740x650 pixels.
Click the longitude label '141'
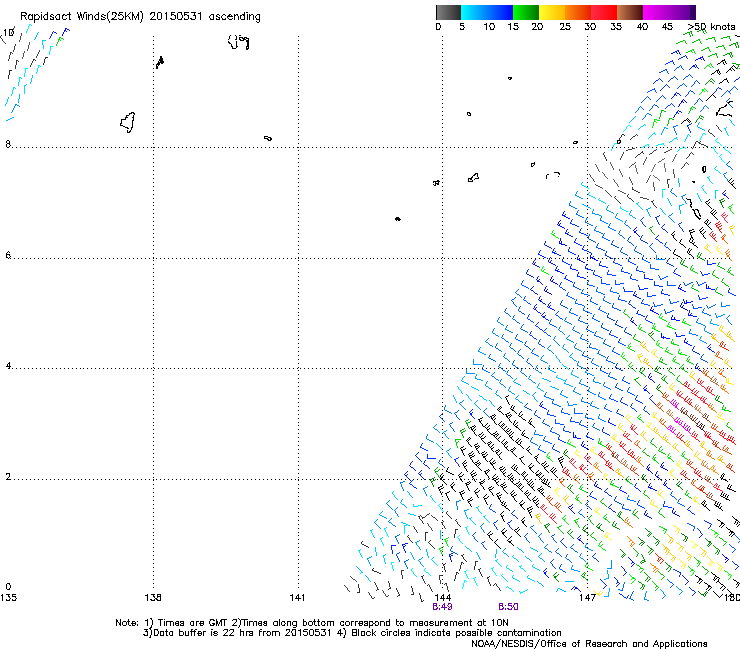[x=297, y=598]
